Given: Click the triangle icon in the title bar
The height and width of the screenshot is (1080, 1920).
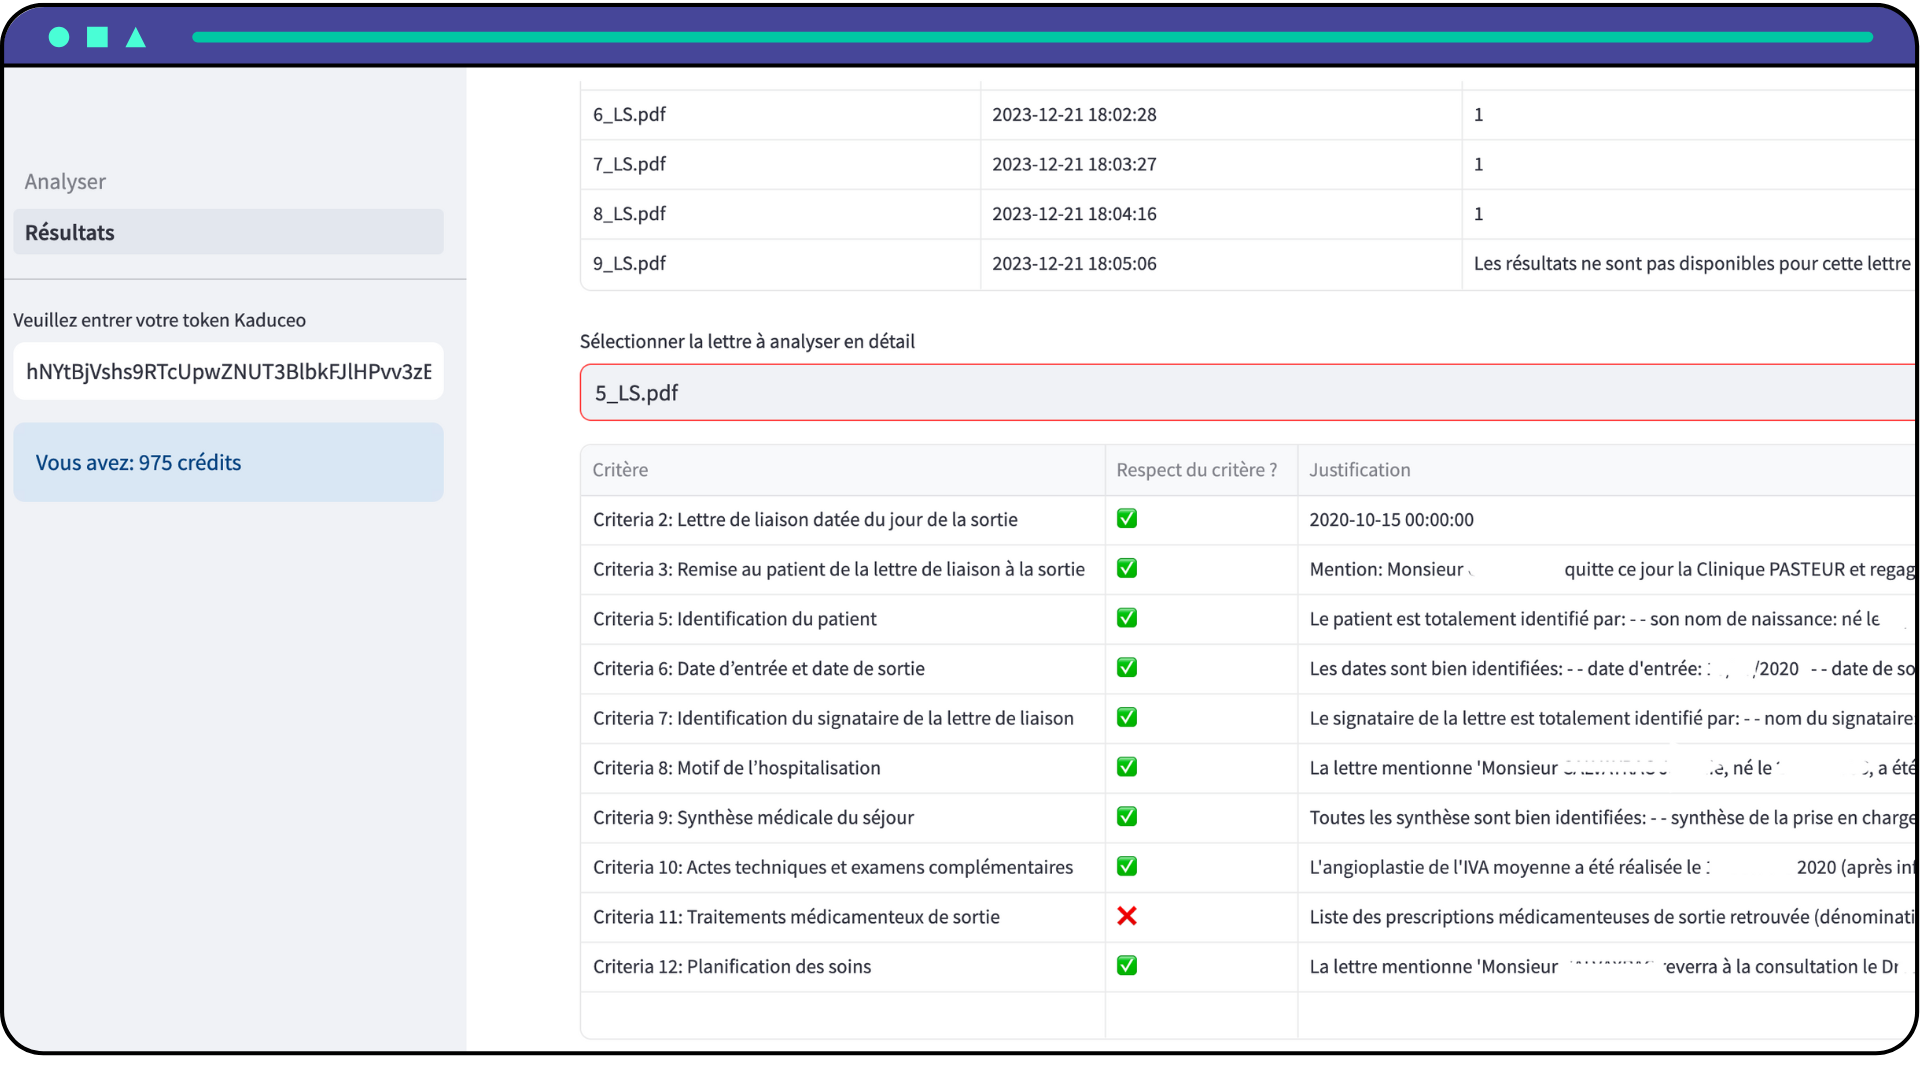Looking at the screenshot, I should point(136,37).
